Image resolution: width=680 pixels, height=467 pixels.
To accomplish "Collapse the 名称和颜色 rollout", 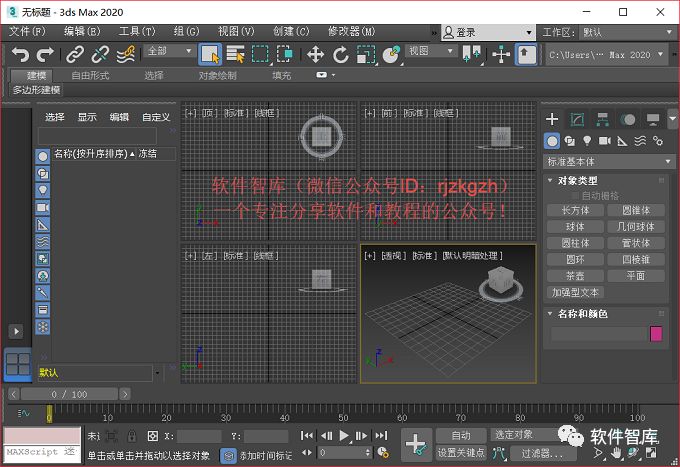I will 550,313.
